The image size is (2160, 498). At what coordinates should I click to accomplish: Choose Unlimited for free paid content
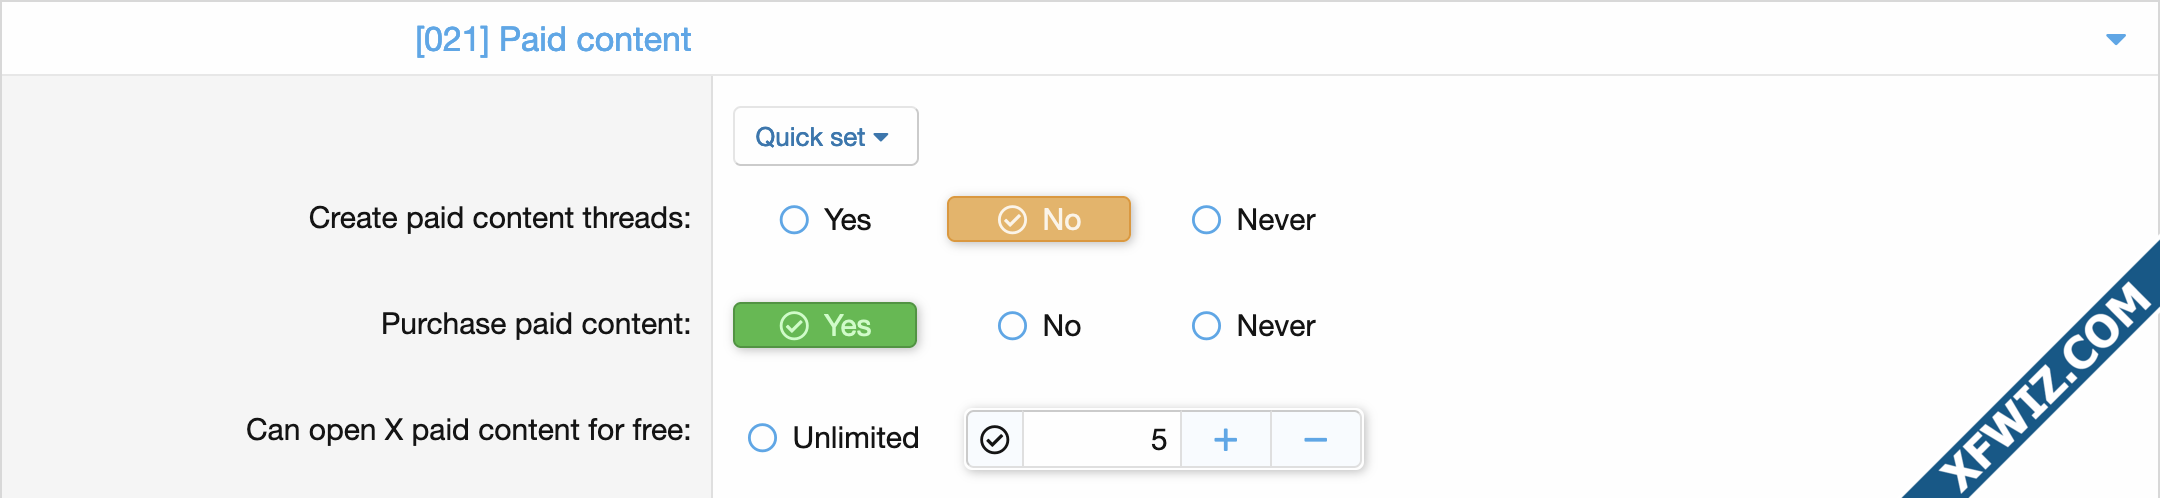point(833,437)
